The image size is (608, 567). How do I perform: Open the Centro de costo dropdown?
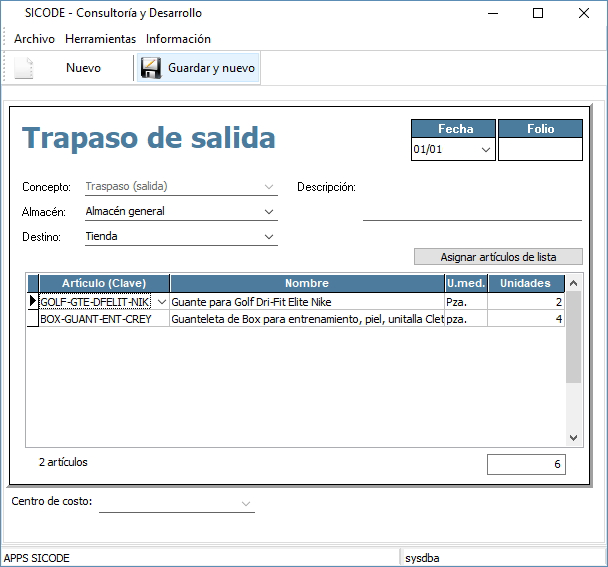tap(246, 504)
